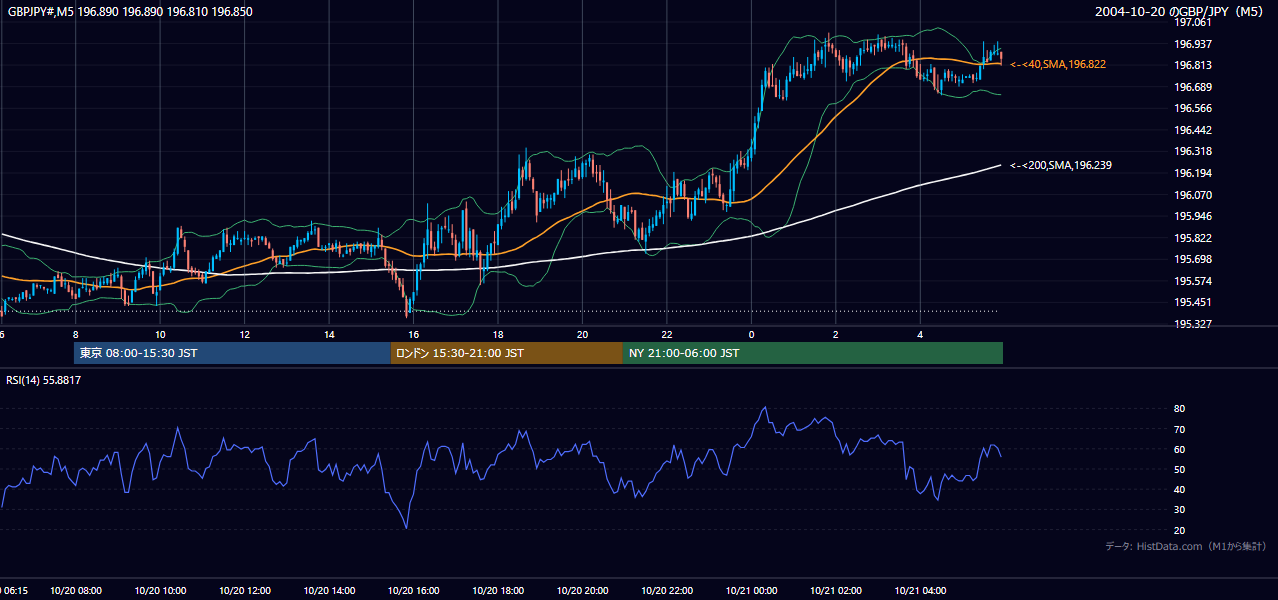This screenshot has height=600, width=1278.
Task: Click the 10/20 12:00 time axis label
Action: point(244,590)
